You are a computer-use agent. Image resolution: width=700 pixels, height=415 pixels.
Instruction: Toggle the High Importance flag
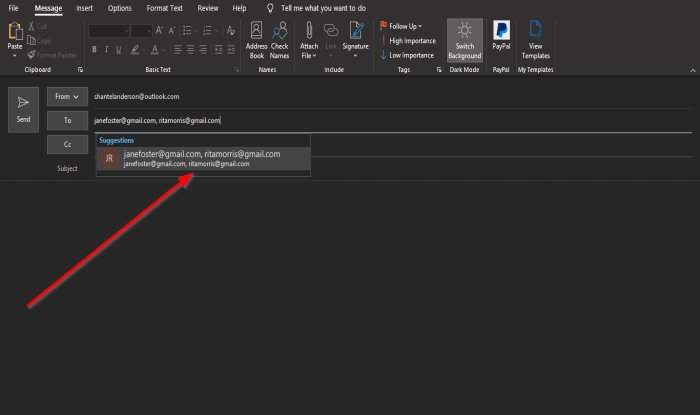408,41
